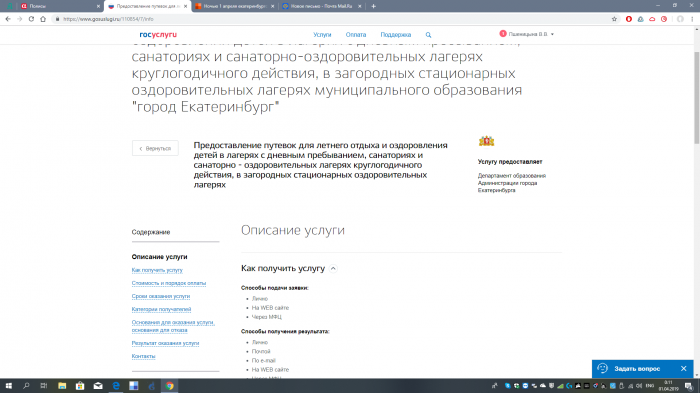The image size is (700, 393).
Task: Open the Оплата menu item
Action: [356, 35]
